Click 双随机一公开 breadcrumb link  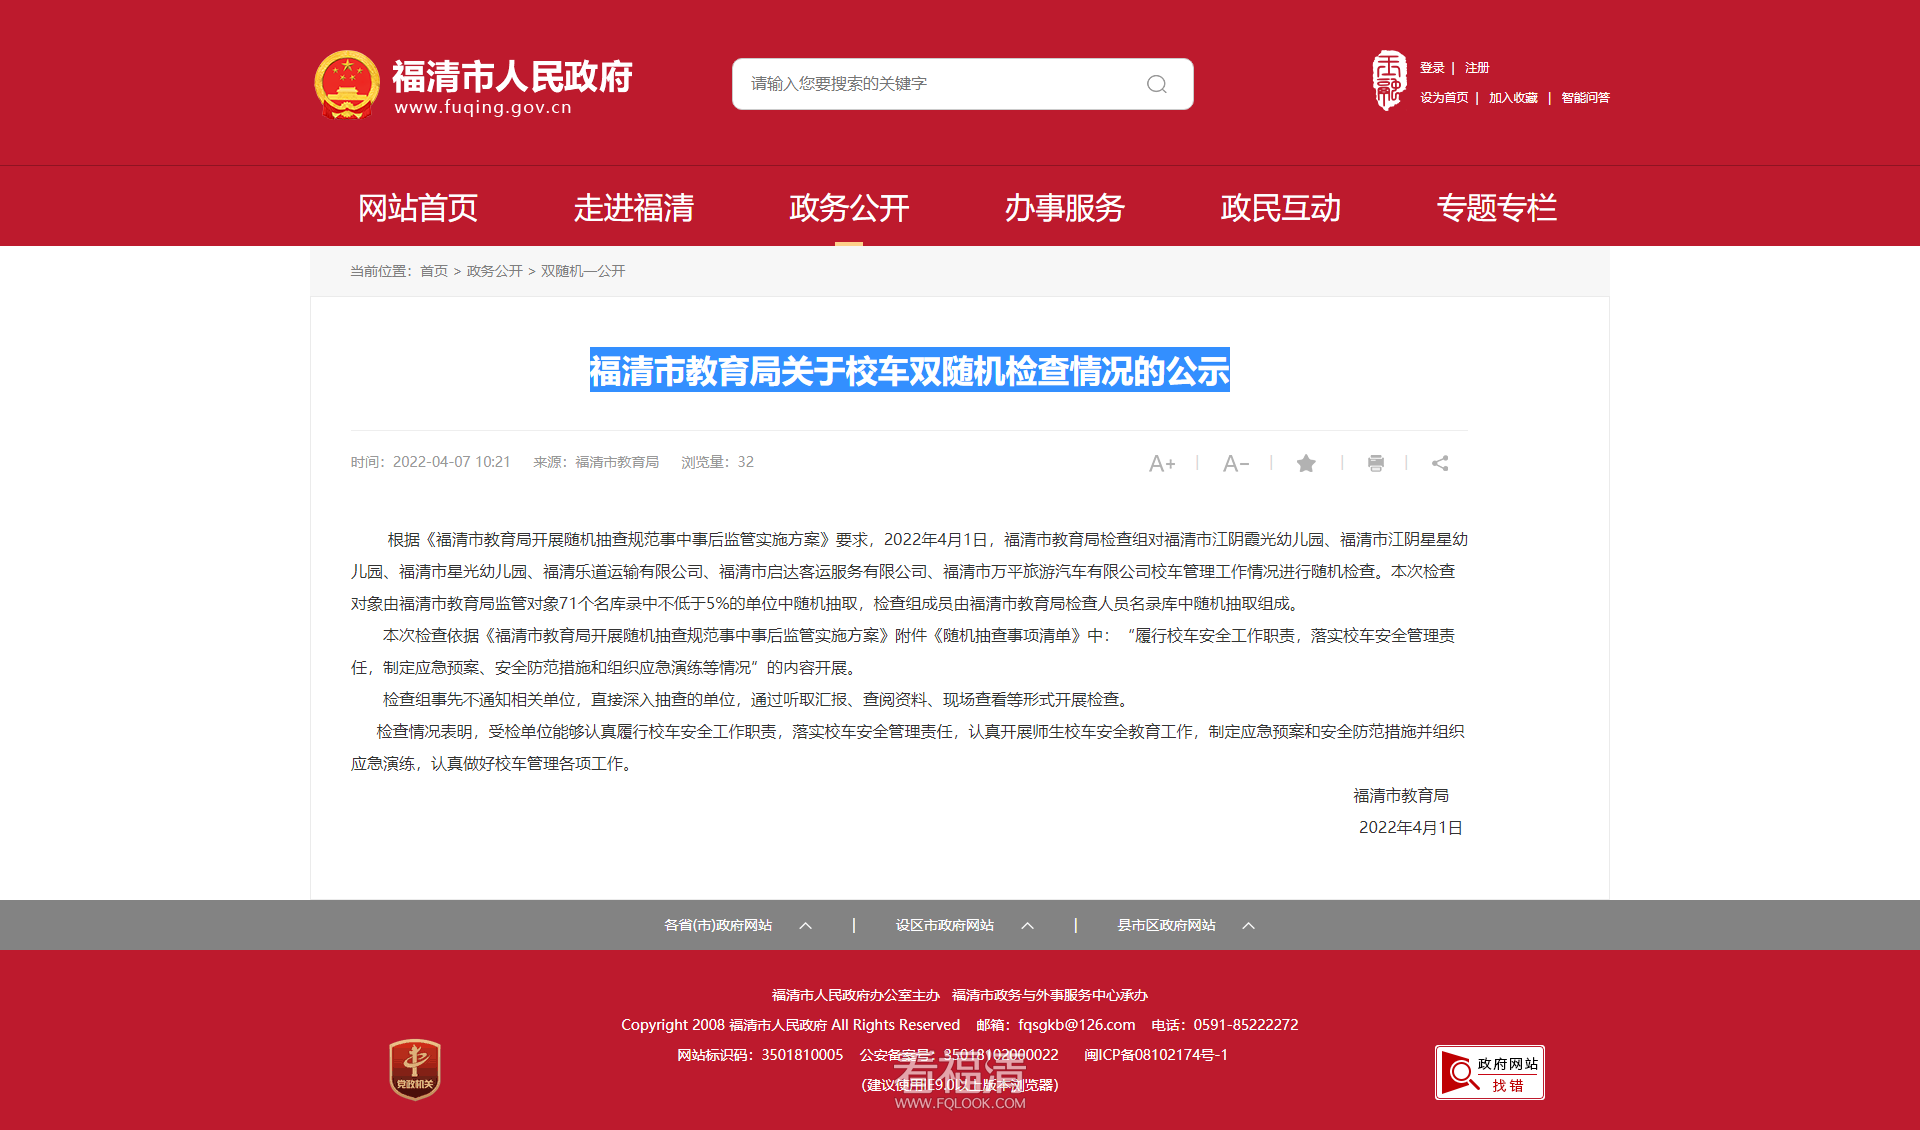(x=583, y=271)
